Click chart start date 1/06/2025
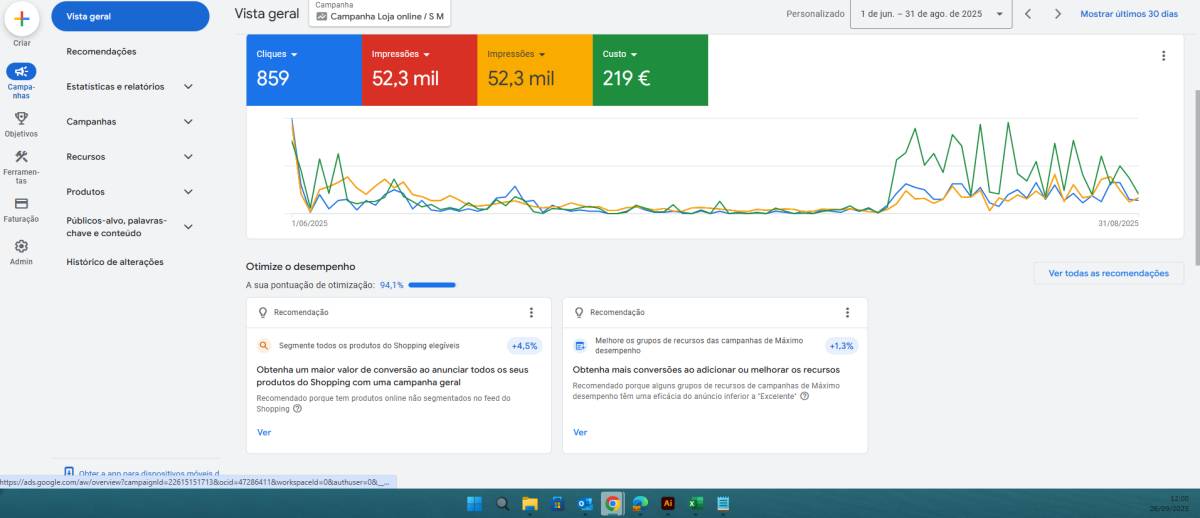The width and height of the screenshot is (1200, 518). (310, 224)
